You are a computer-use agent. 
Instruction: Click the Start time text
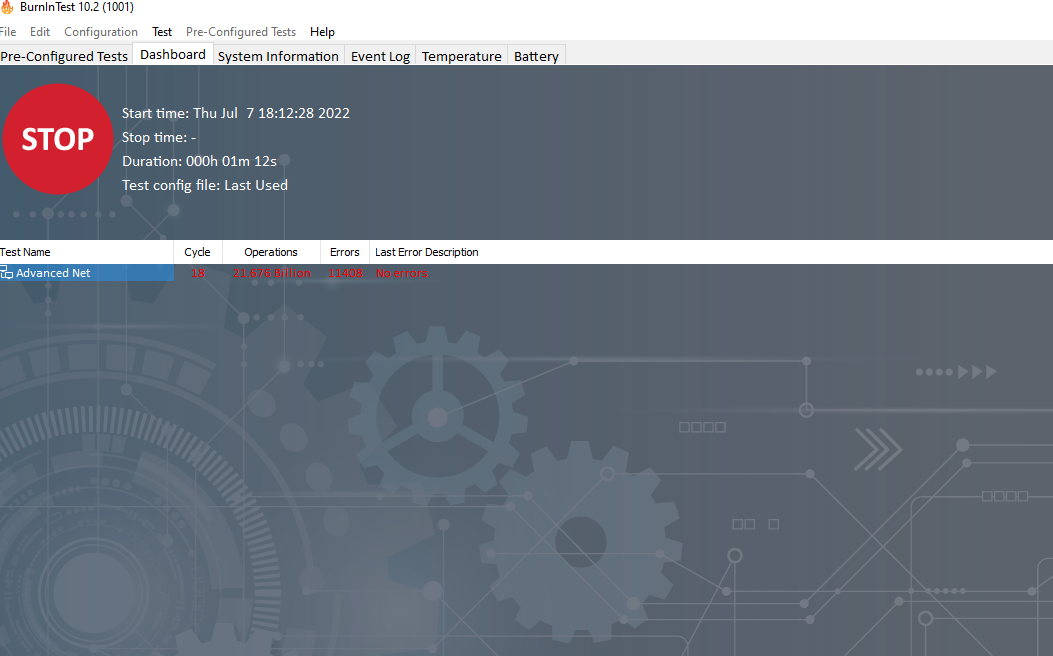tap(236, 113)
